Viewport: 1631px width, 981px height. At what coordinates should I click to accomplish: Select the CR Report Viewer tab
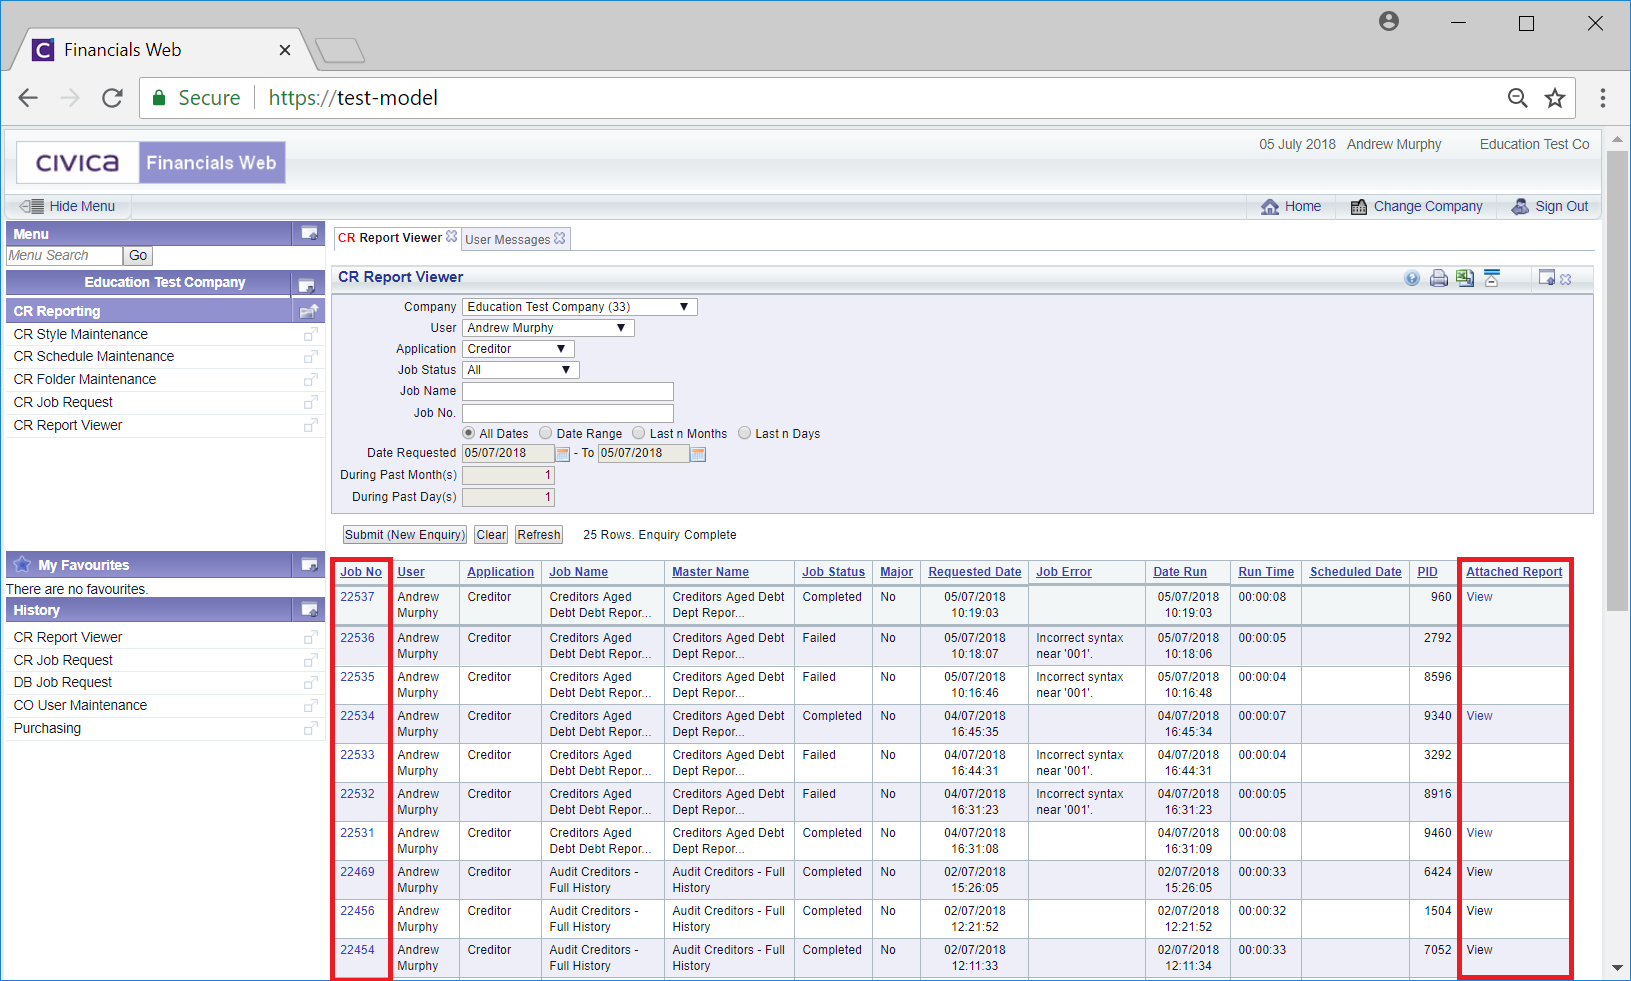(390, 238)
